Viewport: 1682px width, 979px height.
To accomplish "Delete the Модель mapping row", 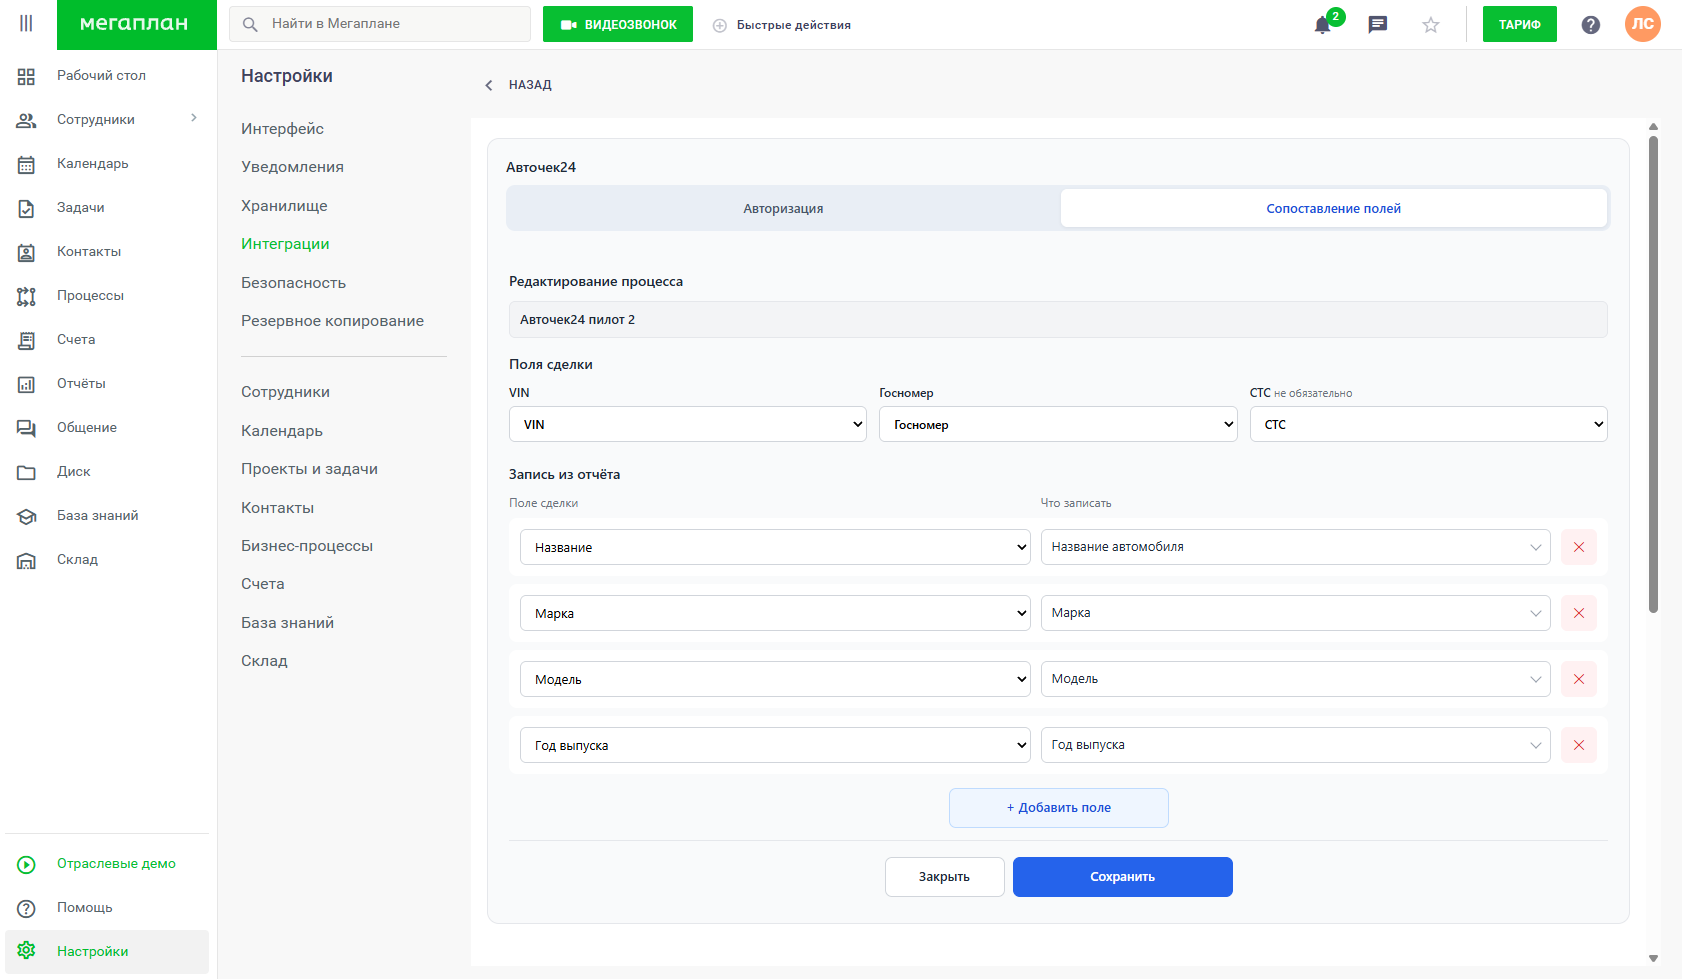I will tap(1579, 679).
